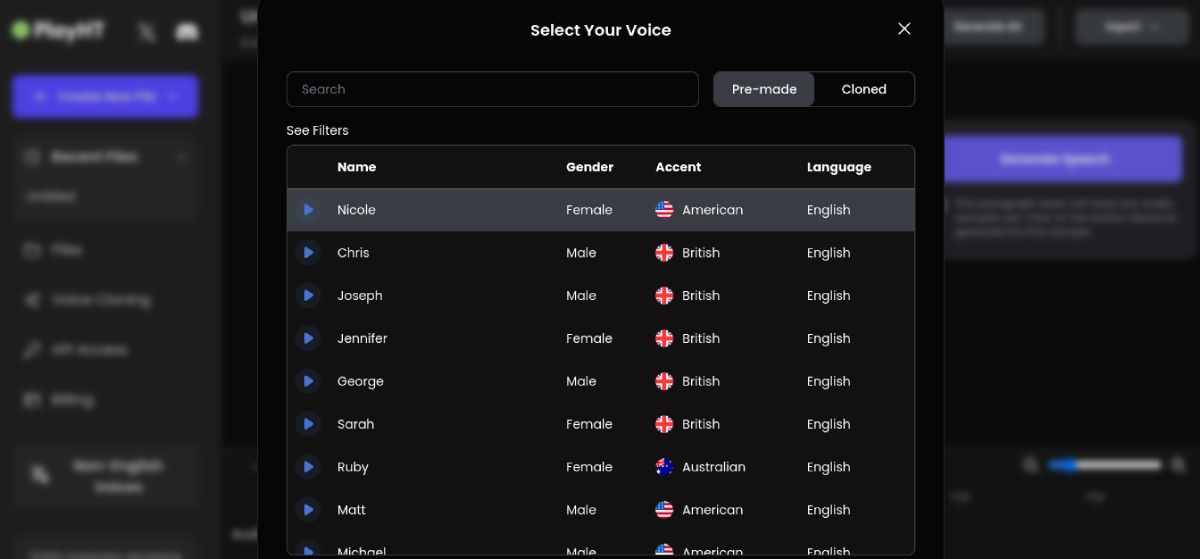Select the Sarah voice name

pyautogui.click(x=355, y=425)
